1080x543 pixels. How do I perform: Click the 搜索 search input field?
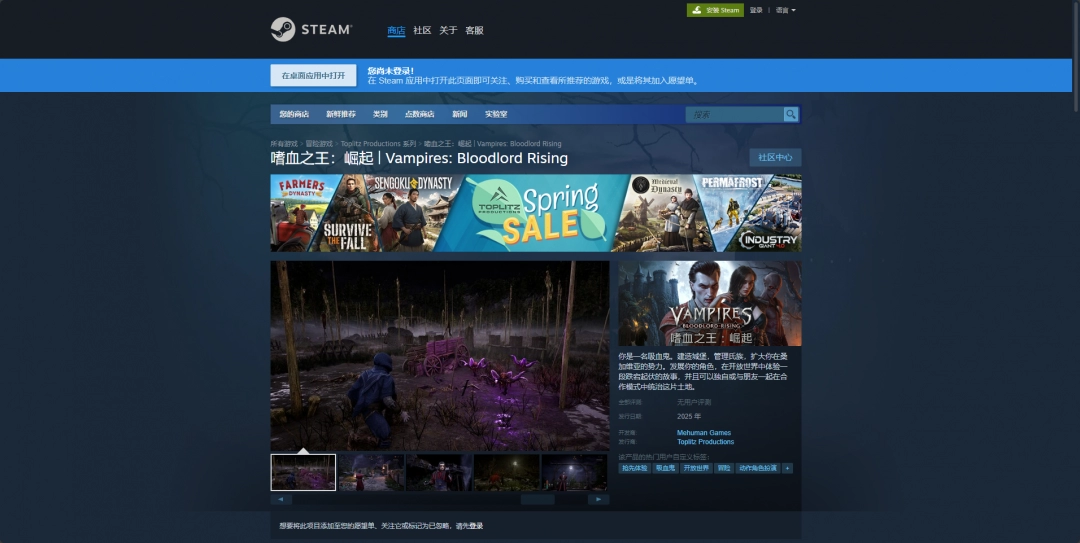[x=733, y=114]
